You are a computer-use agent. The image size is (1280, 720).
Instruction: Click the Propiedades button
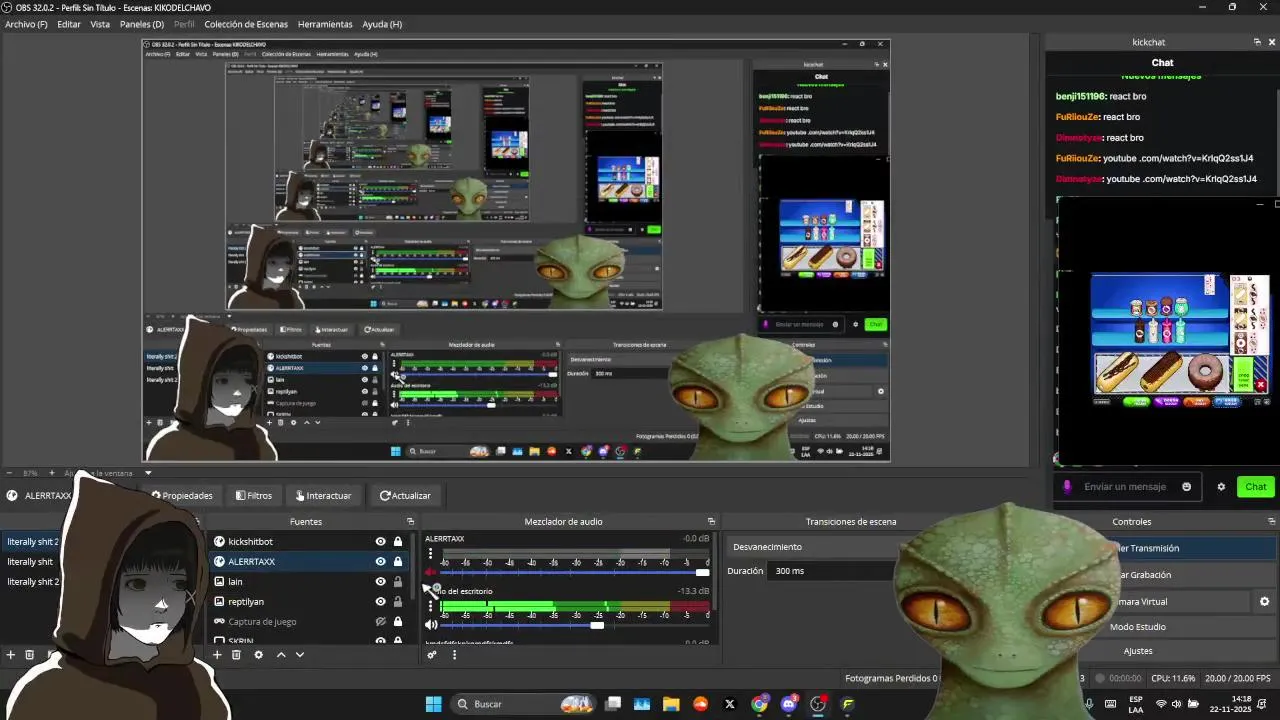click(182, 496)
